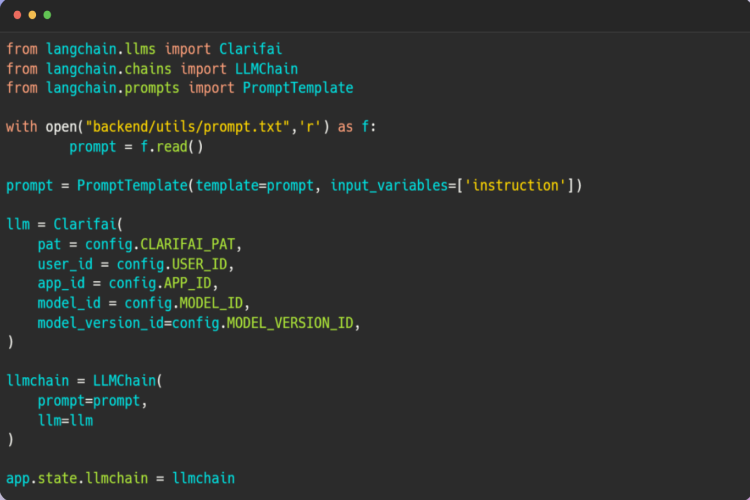Click config.CLARIFAI_PAT value
The image size is (750, 500).
(x=160, y=244)
